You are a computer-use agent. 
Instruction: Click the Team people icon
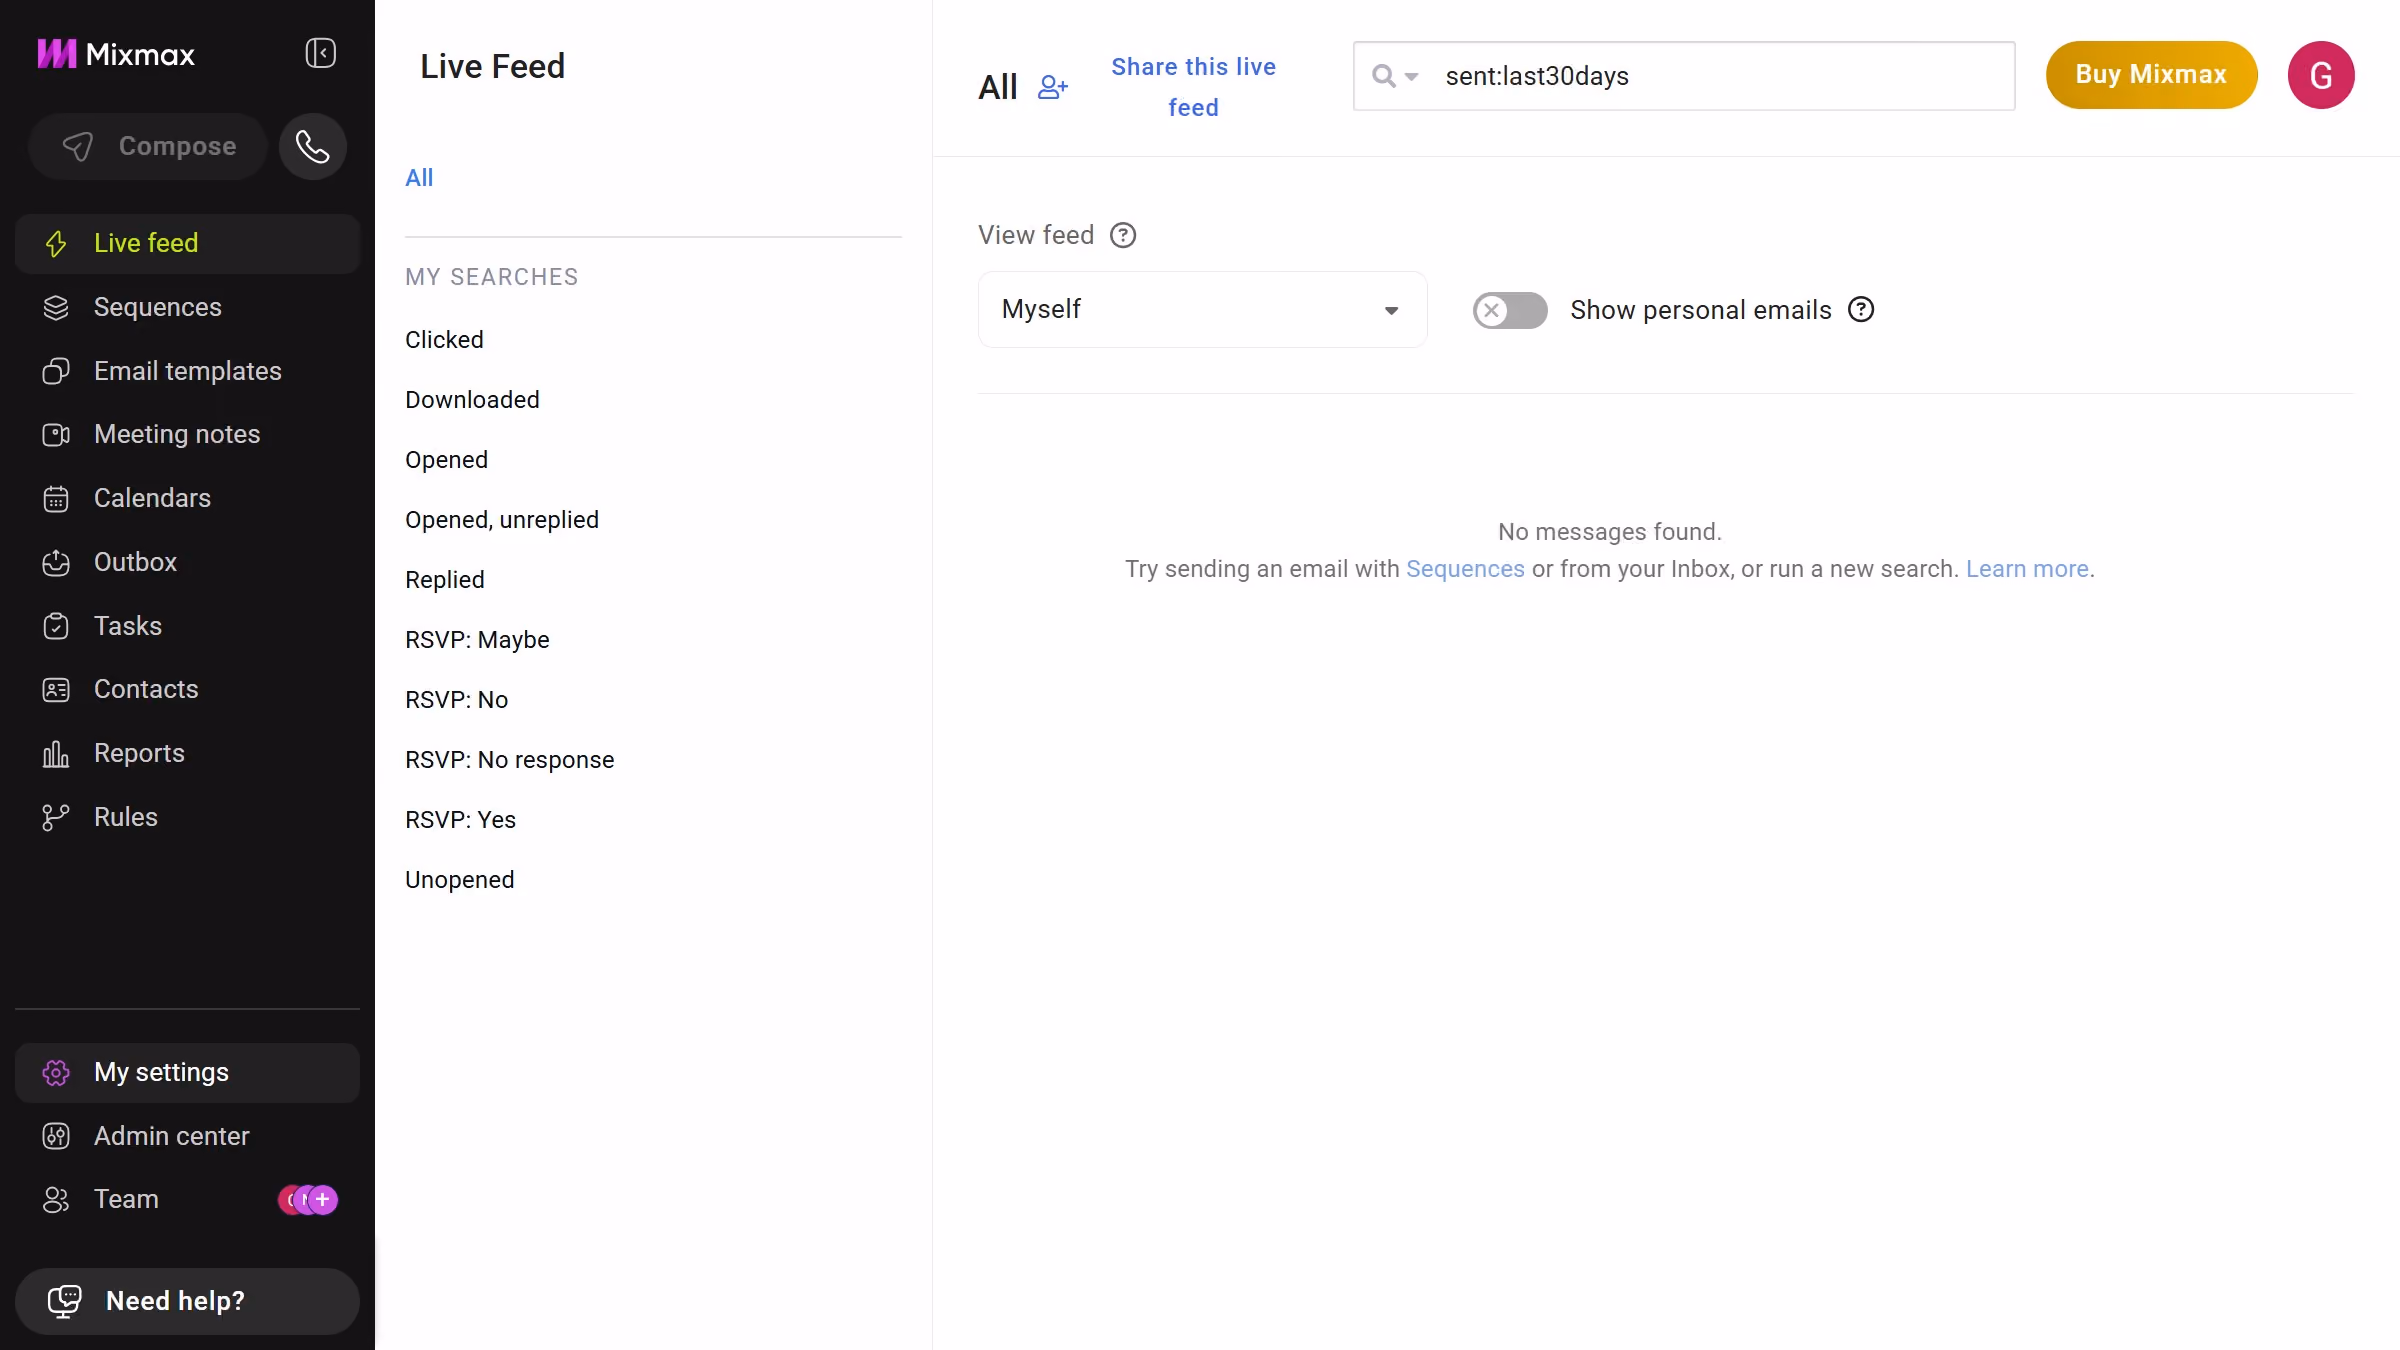pyautogui.click(x=56, y=1200)
